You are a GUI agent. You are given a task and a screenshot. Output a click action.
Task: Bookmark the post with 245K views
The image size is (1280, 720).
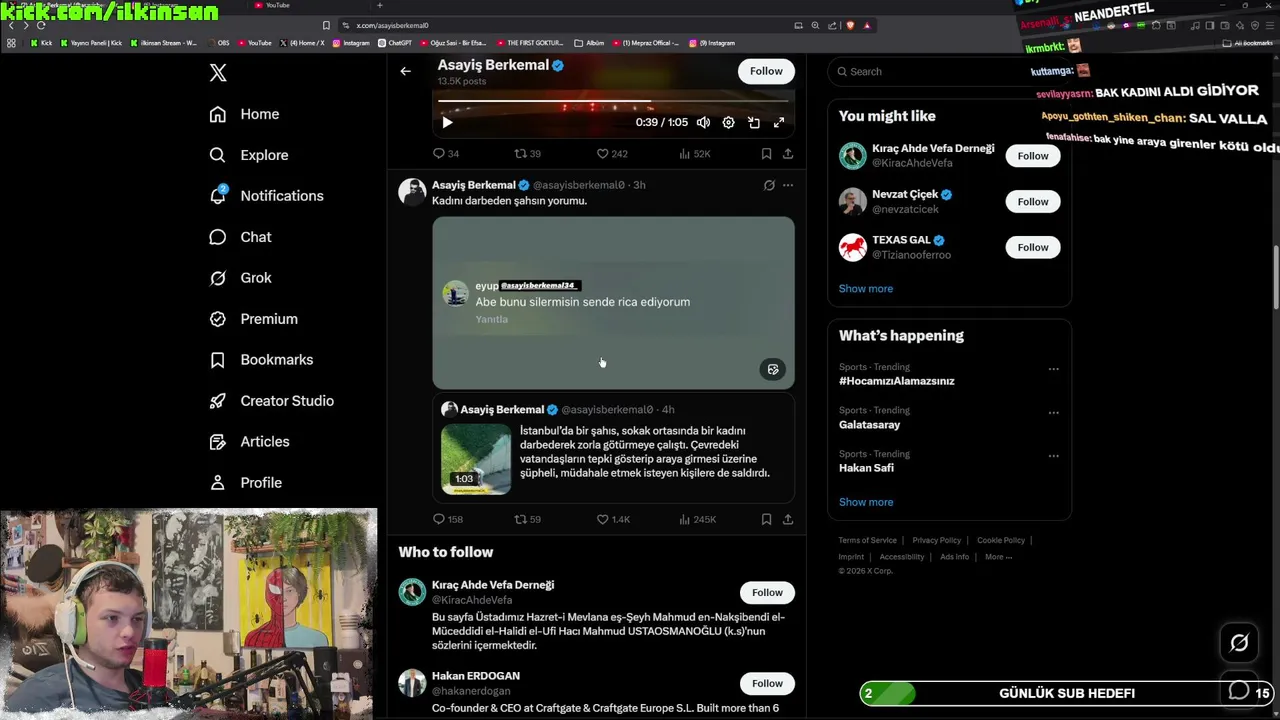tap(766, 519)
